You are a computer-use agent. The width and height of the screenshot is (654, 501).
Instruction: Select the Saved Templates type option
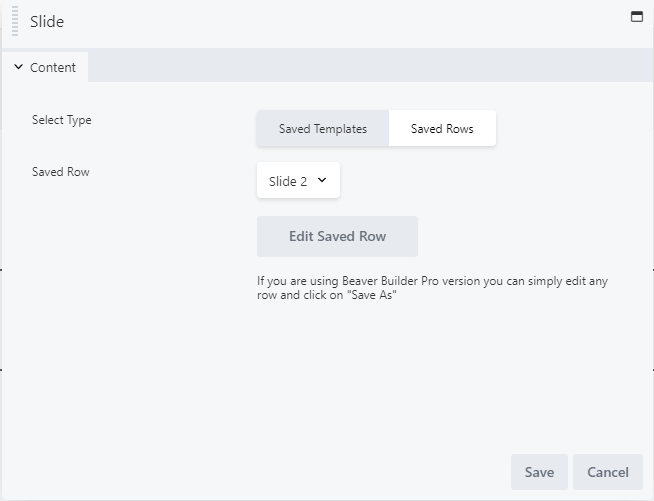point(323,128)
